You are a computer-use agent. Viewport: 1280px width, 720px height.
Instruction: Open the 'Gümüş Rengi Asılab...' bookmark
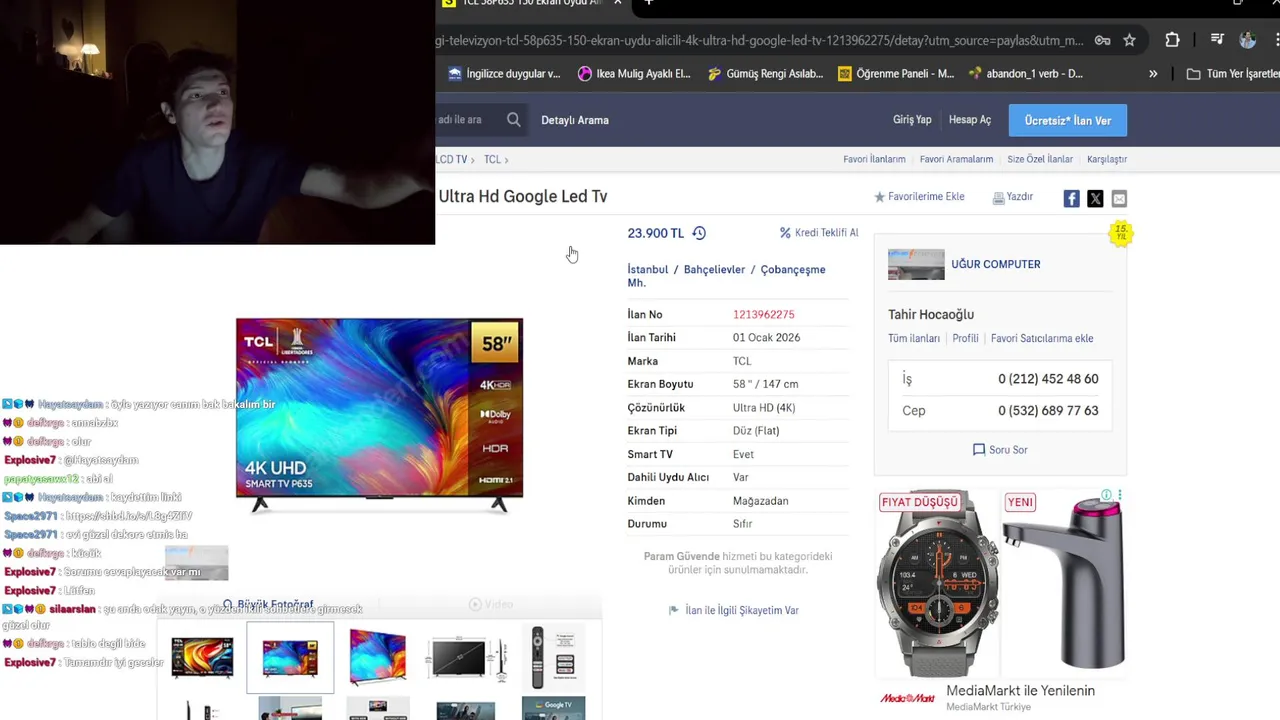point(765,73)
